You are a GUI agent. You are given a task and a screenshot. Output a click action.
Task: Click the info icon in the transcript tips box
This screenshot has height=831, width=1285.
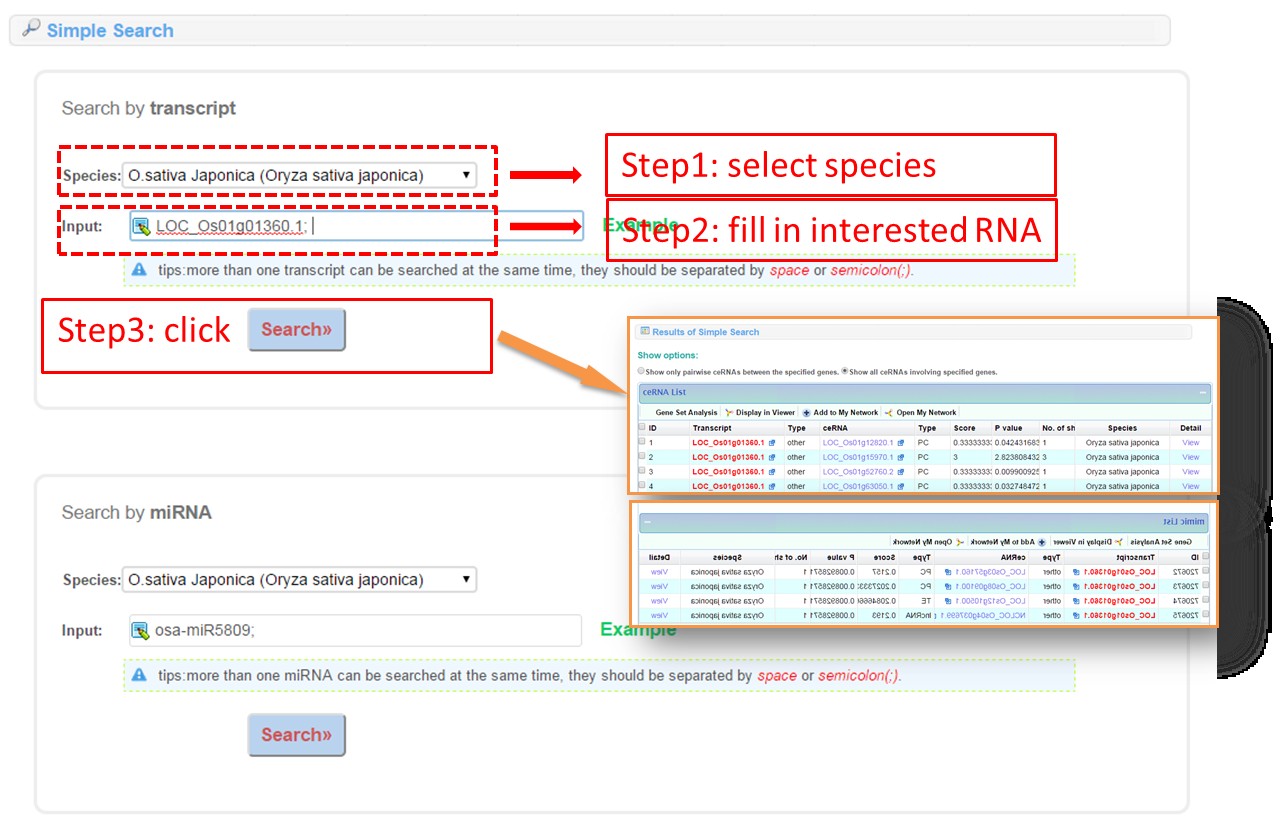click(139, 270)
